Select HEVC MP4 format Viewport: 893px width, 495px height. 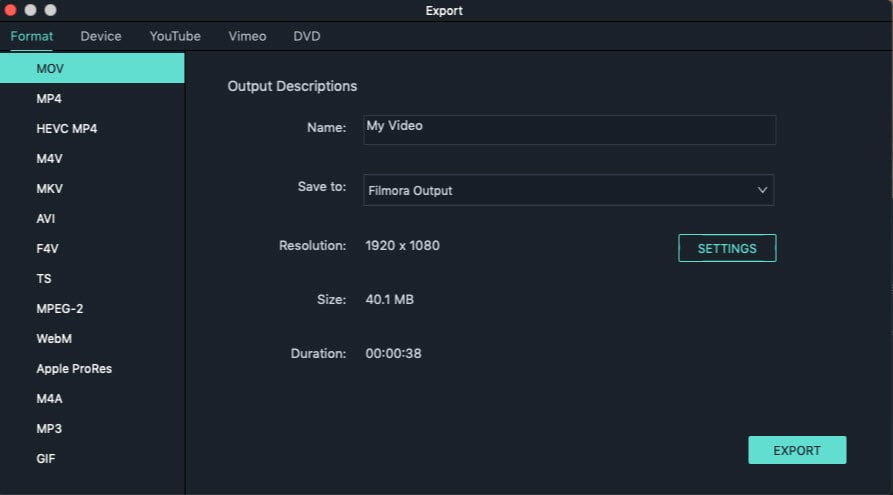66,129
